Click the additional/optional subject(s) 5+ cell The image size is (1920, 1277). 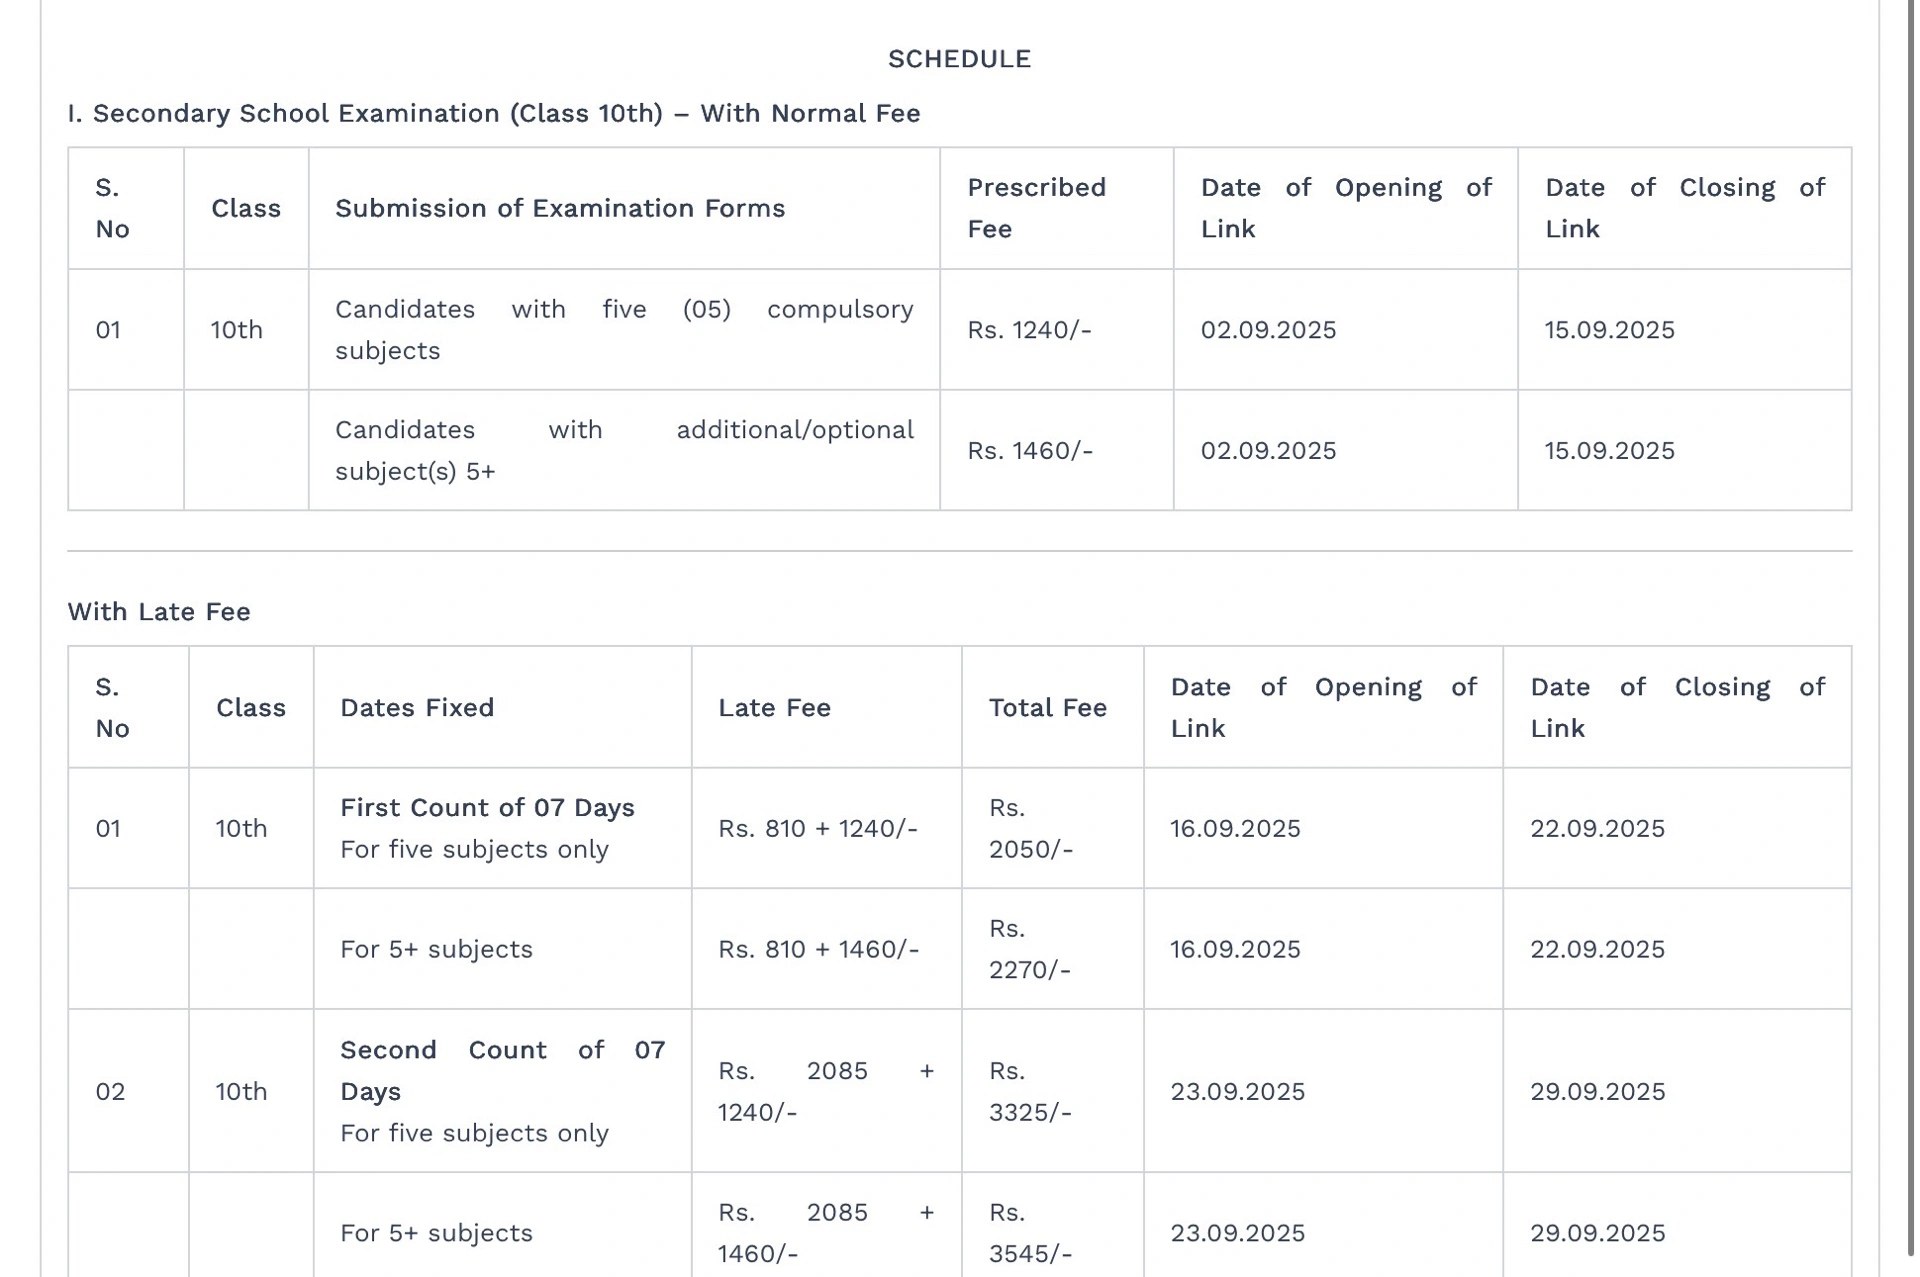click(x=623, y=451)
